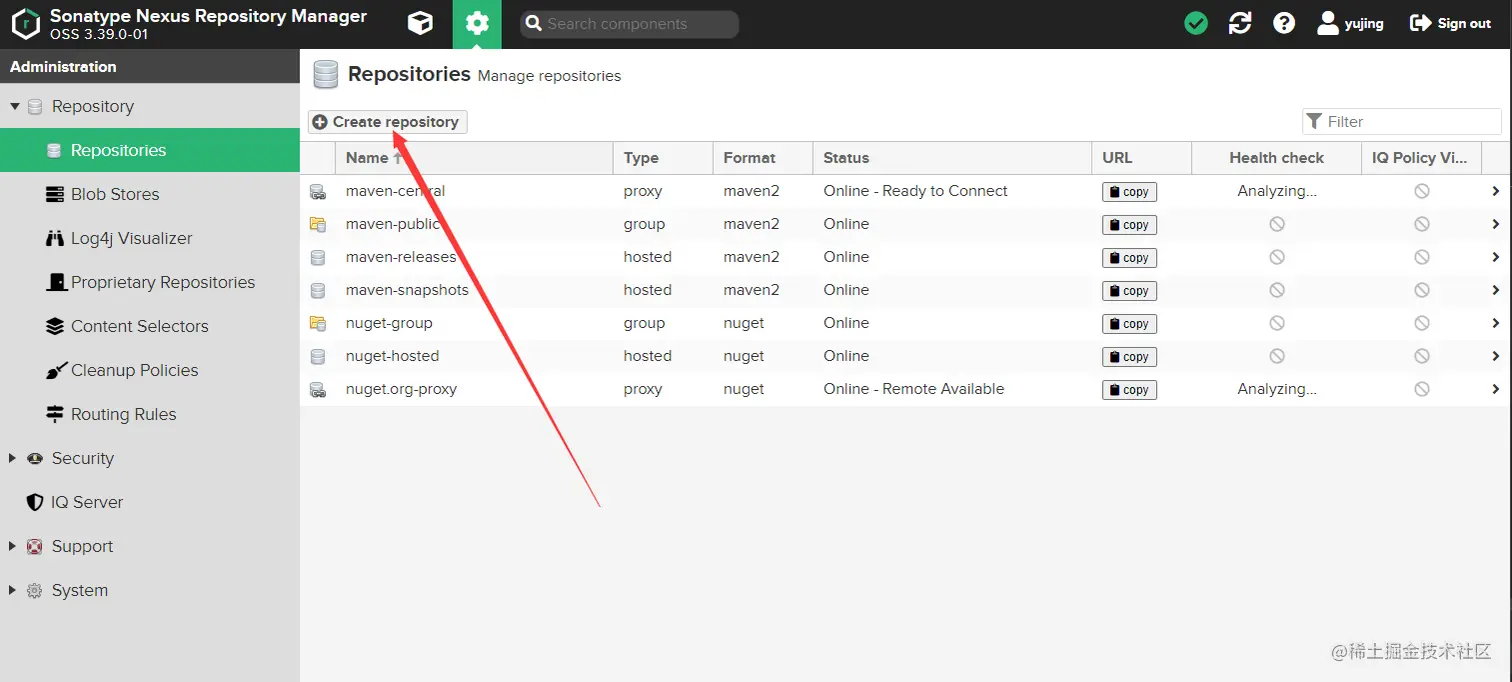Copy URL of maven-central
1512x682 pixels.
coord(1129,192)
